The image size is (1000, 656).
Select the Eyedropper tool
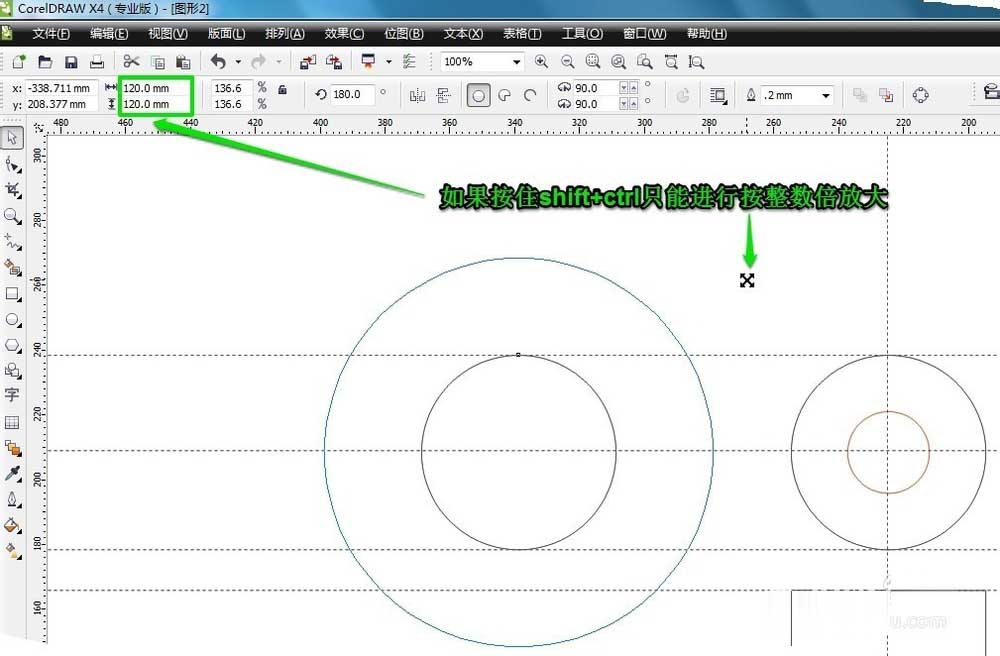[13, 474]
